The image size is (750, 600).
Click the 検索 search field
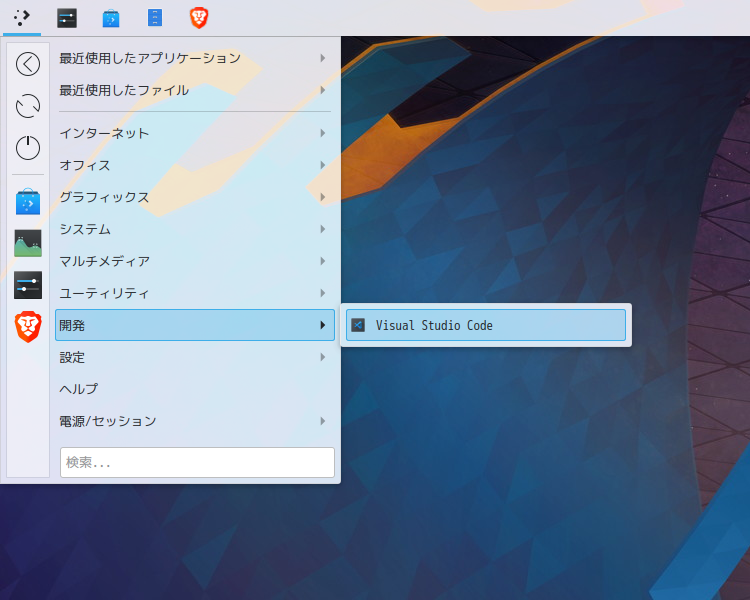pos(197,462)
